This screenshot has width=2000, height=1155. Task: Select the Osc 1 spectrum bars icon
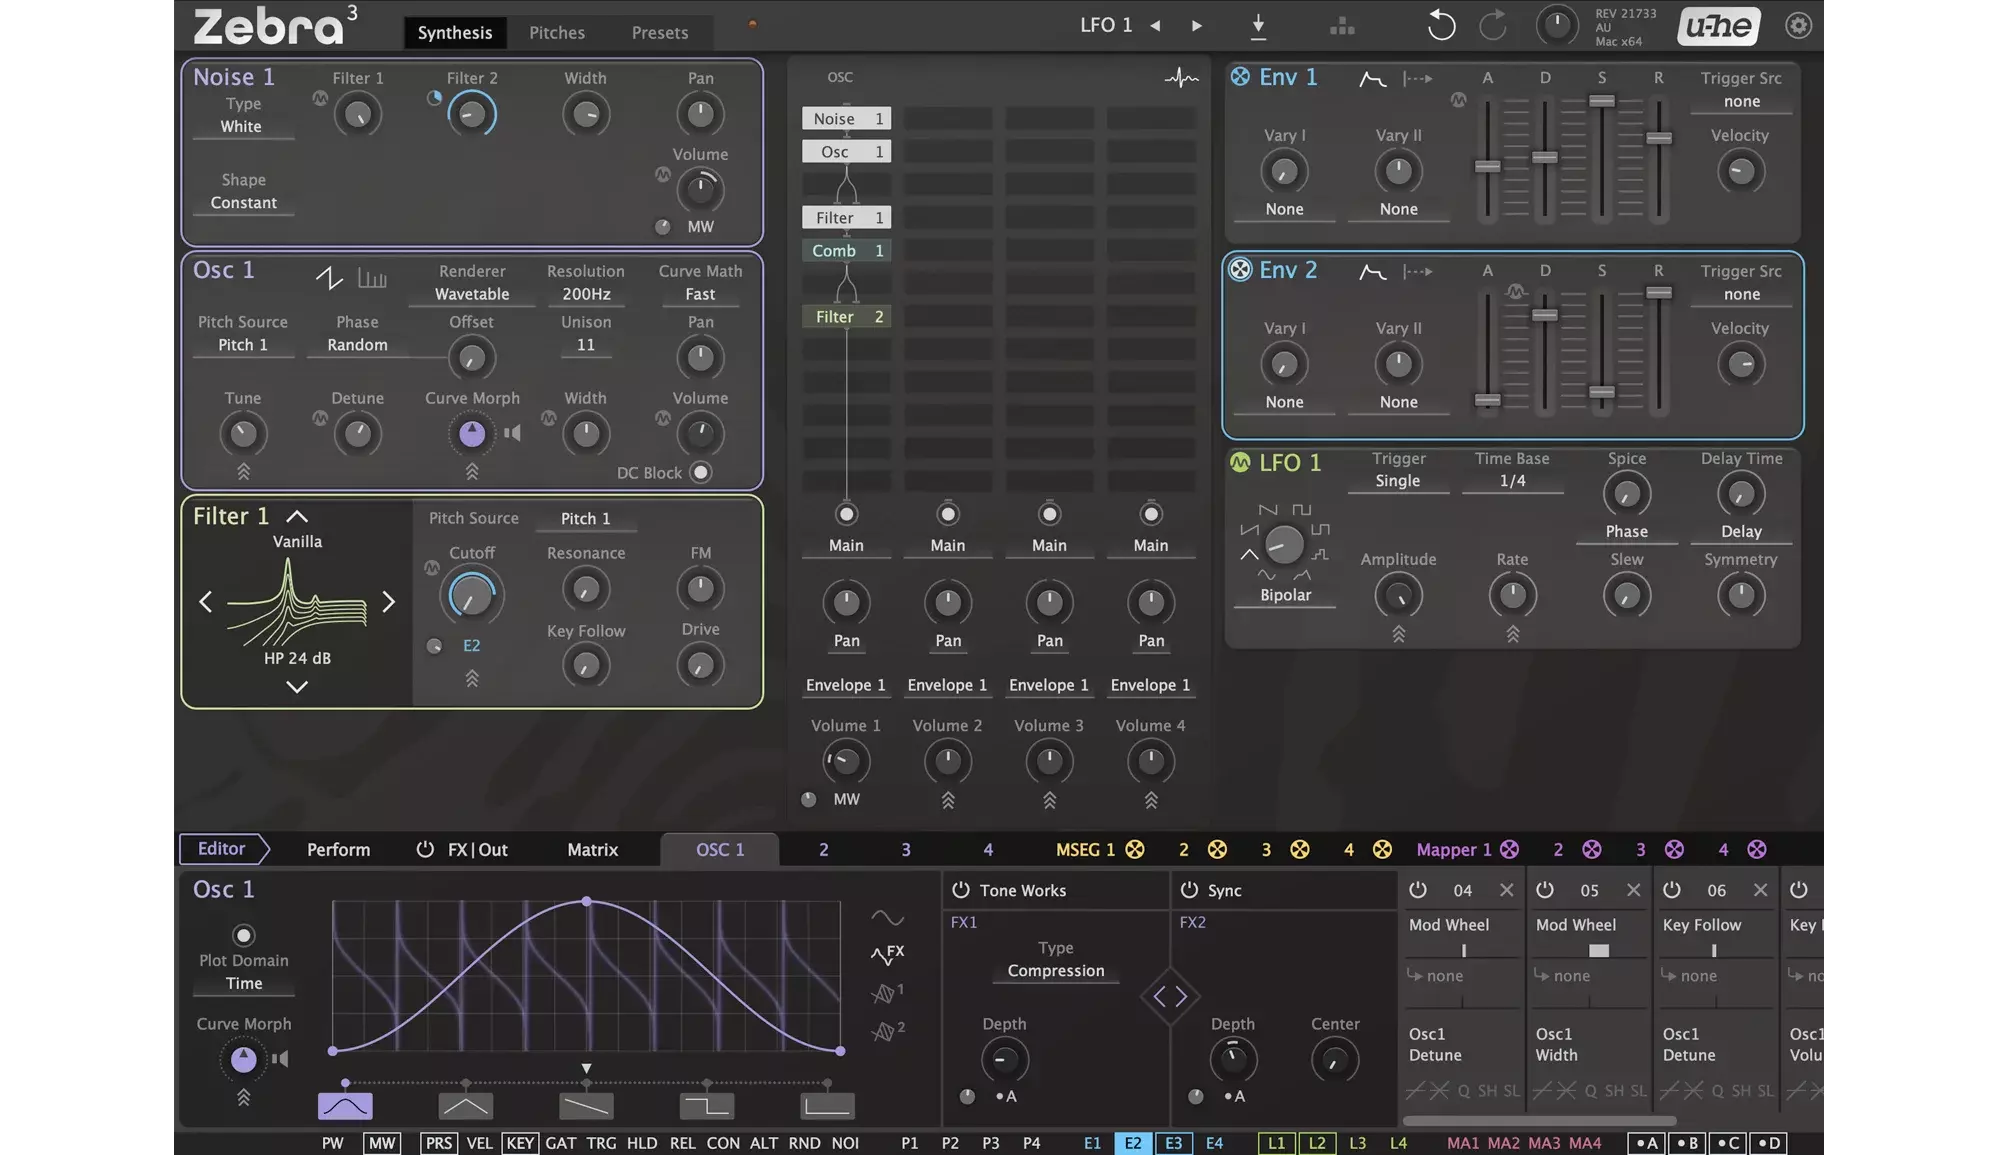[372, 279]
